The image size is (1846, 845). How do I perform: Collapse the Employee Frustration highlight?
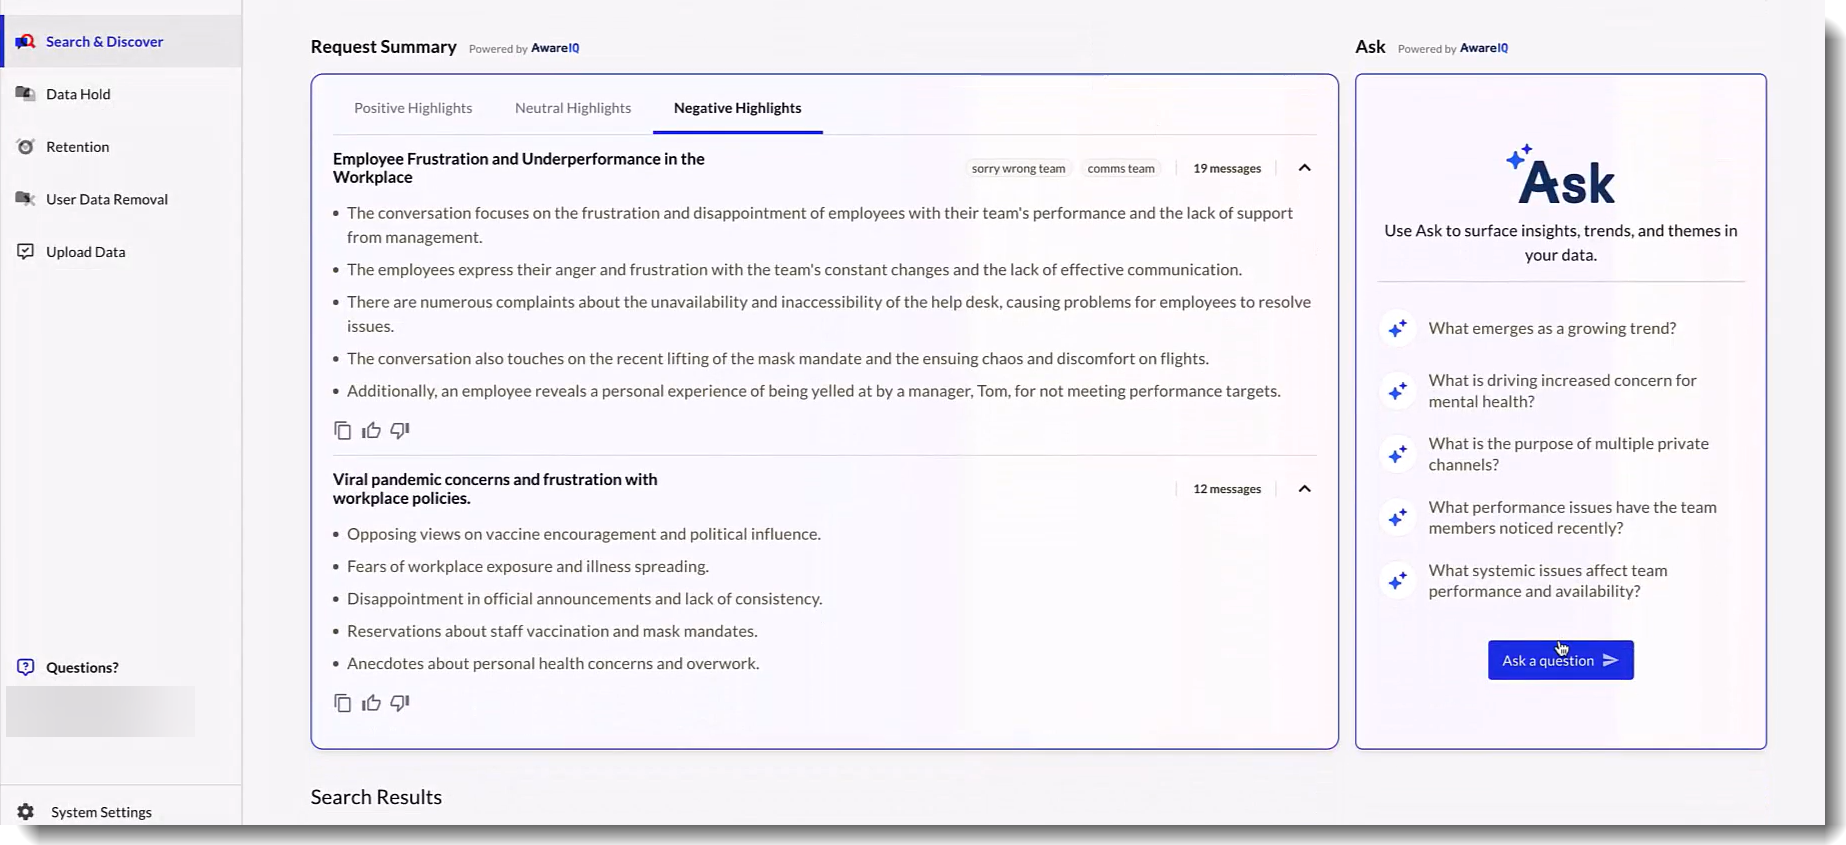(1304, 168)
